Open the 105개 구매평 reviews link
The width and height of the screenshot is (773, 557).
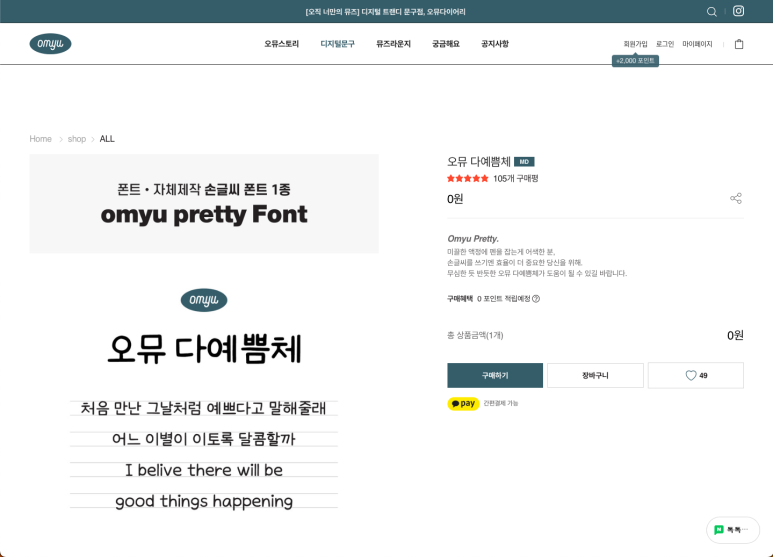click(516, 178)
